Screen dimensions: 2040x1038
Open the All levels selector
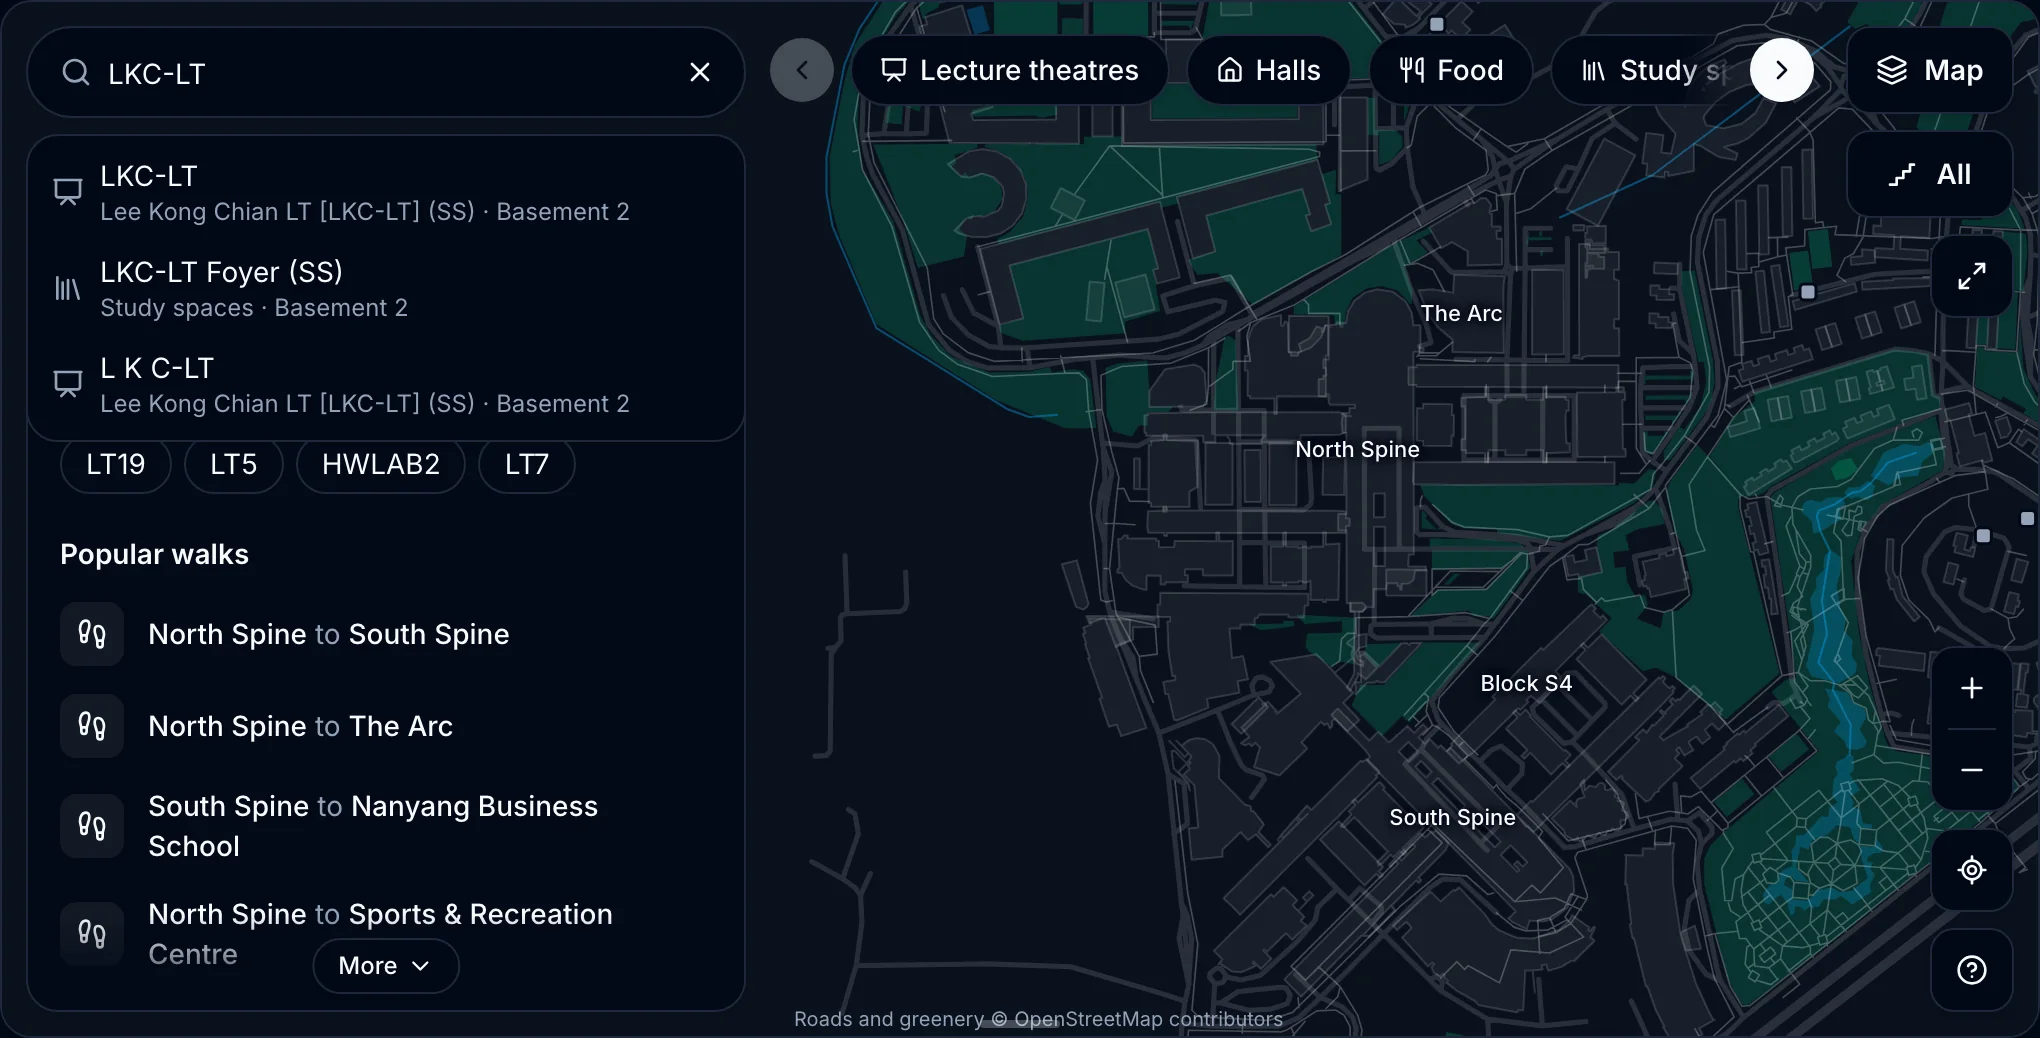tap(1930, 174)
